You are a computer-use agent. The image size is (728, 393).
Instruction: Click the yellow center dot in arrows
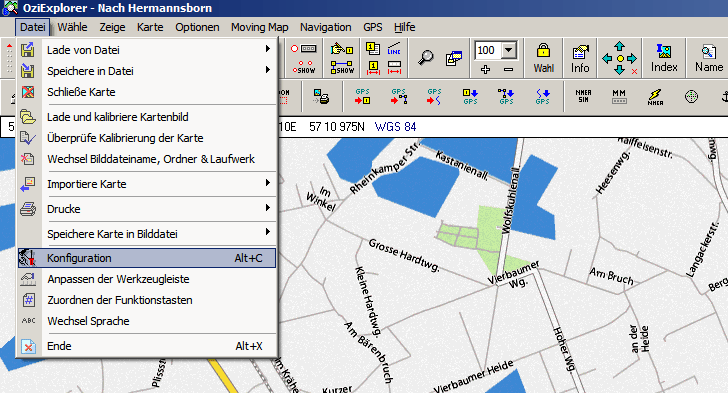tap(620, 59)
